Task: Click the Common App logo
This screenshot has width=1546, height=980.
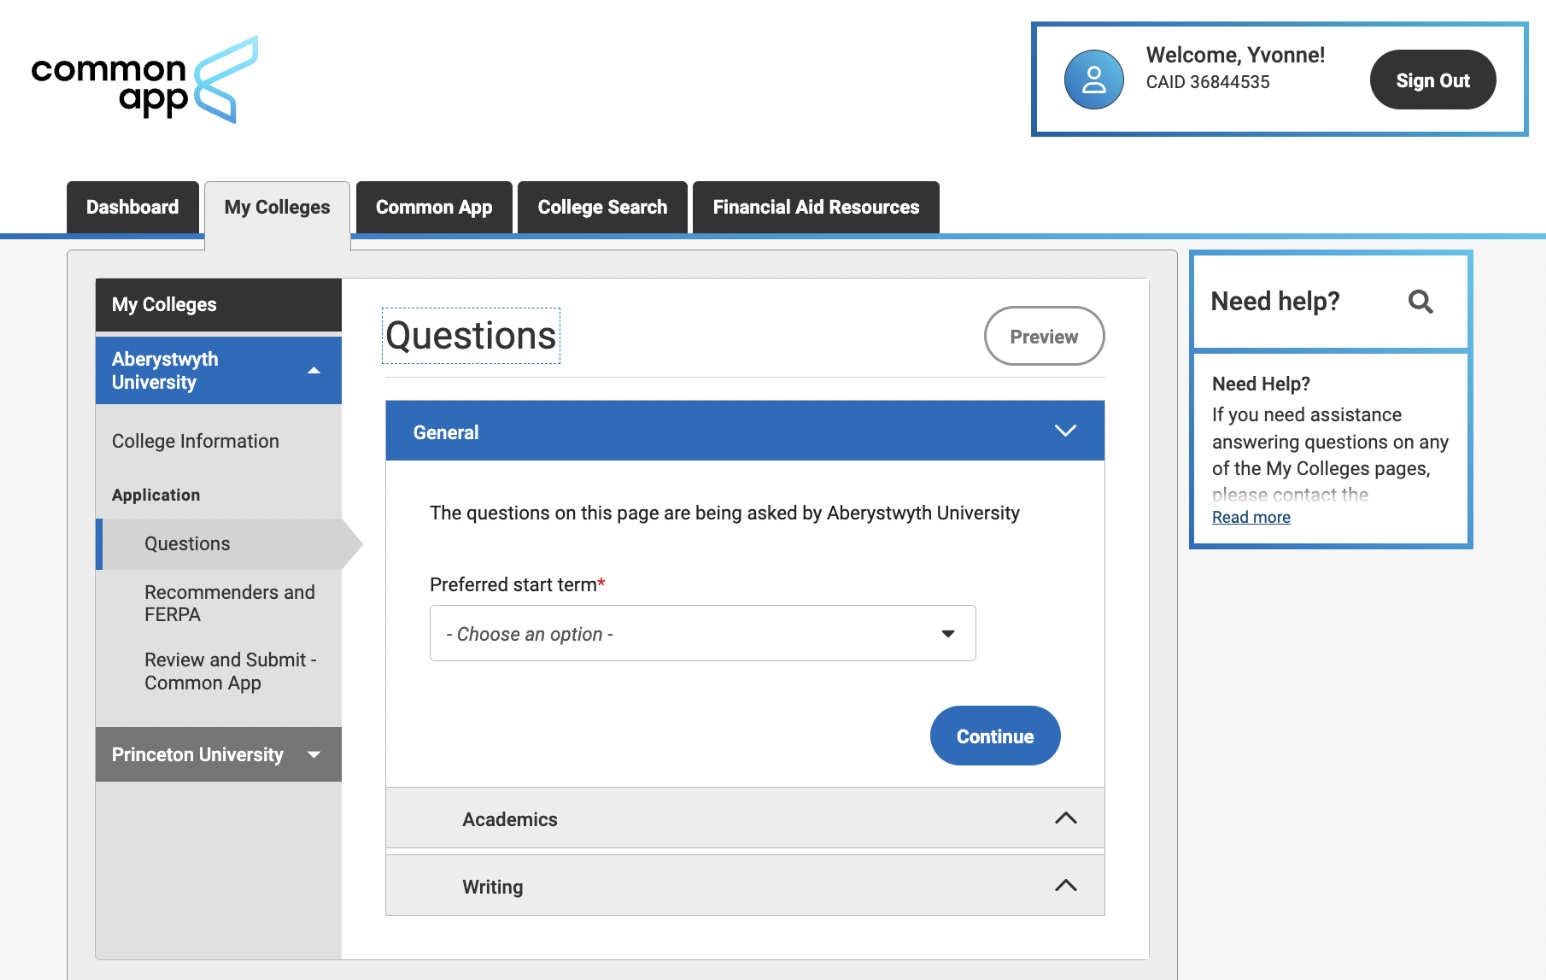Action: click(x=145, y=80)
